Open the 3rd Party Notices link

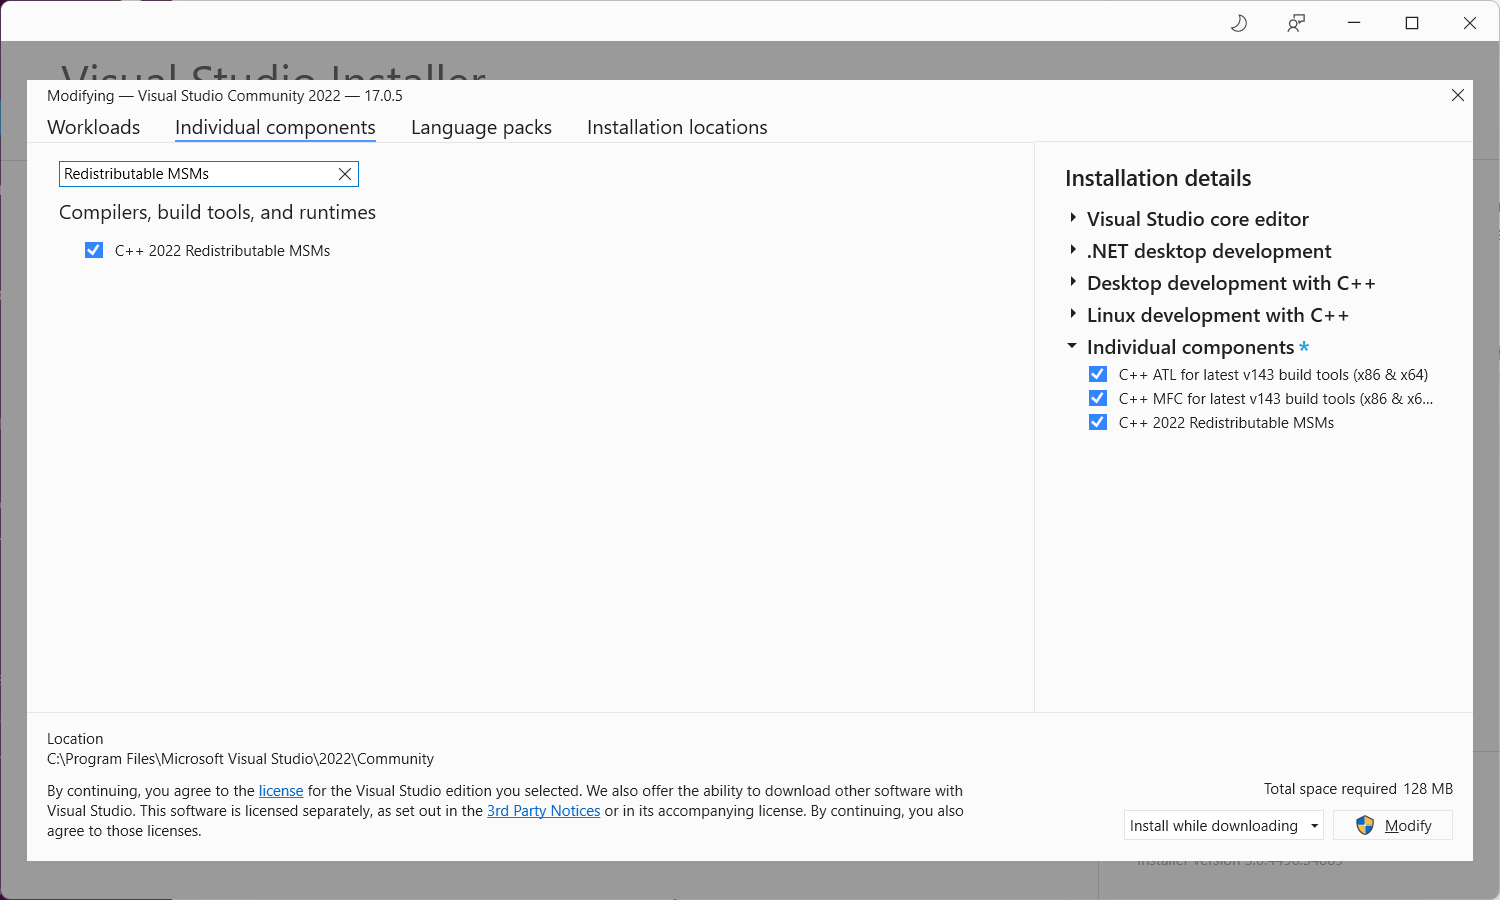[543, 811]
